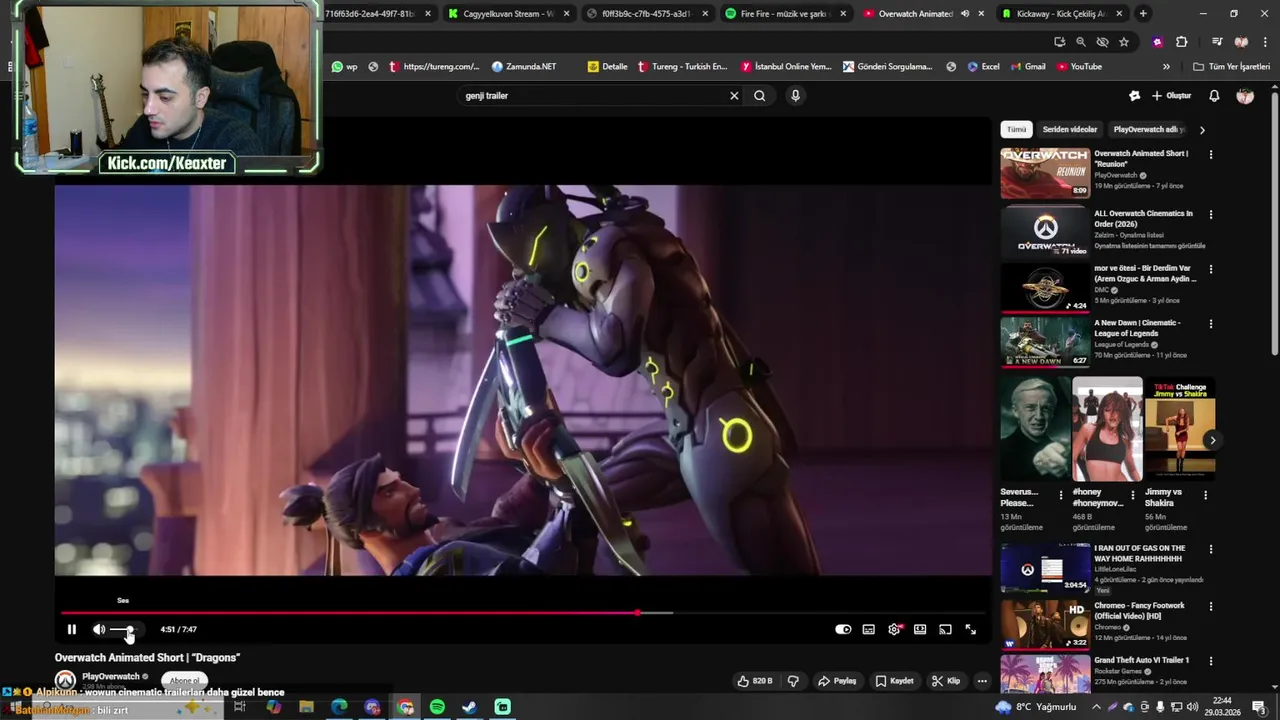Click the YouTube search magnifier button
1280x720 pixels.
[x=760, y=96]
